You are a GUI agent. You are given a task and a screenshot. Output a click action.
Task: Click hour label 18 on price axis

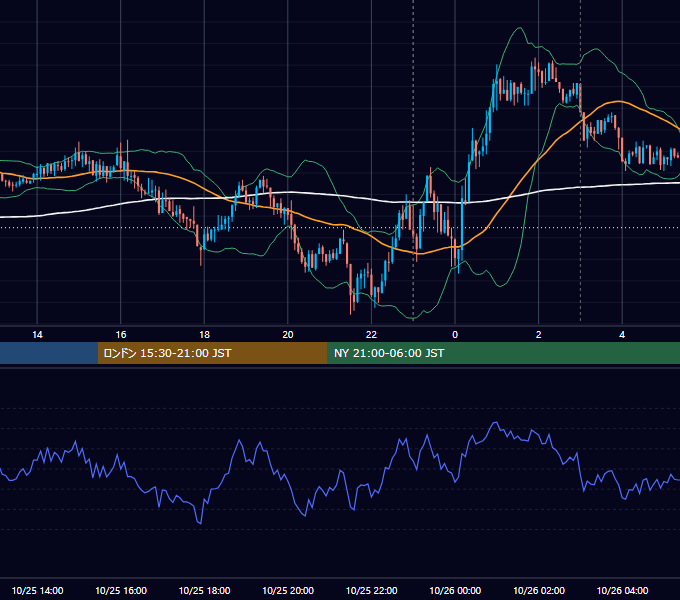(204, 335)
